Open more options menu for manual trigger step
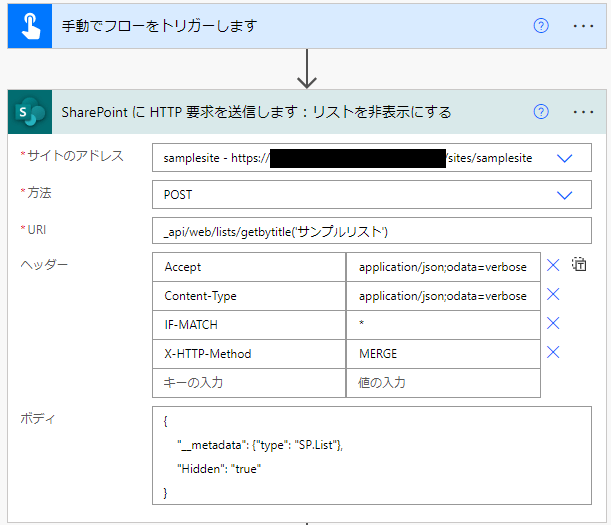 point(583,26)
